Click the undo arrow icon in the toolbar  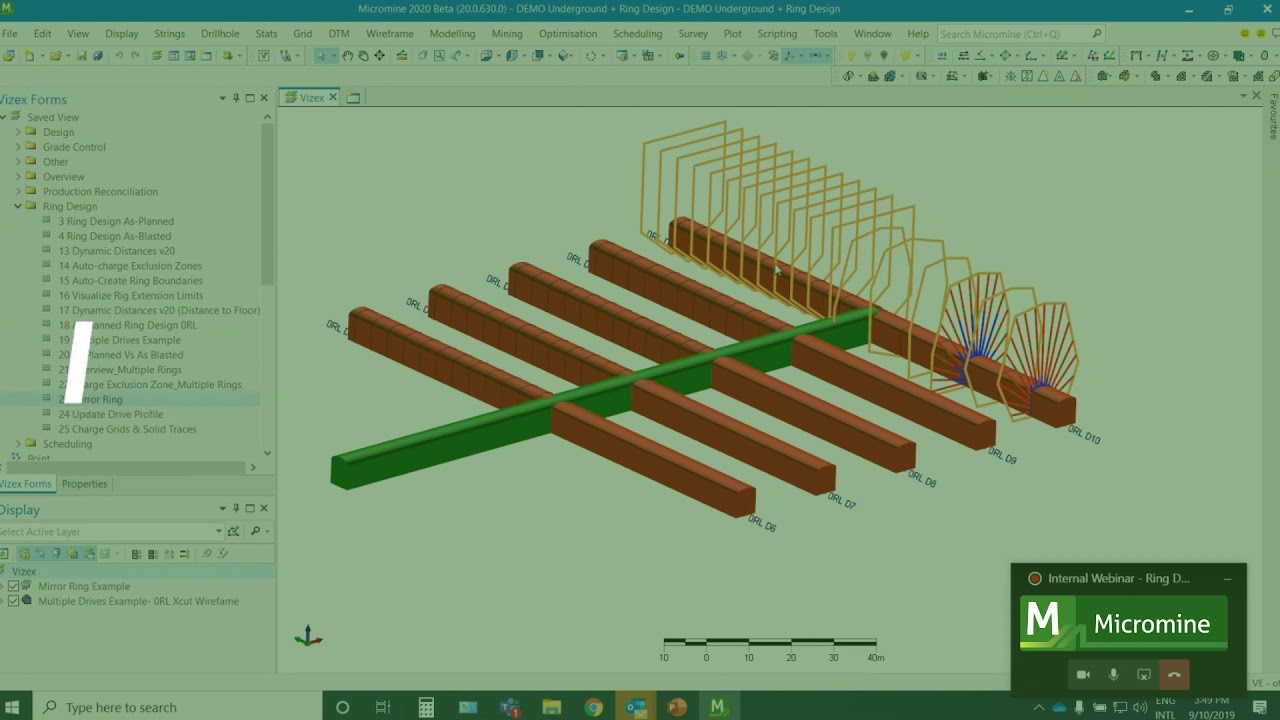coord(119,56)
